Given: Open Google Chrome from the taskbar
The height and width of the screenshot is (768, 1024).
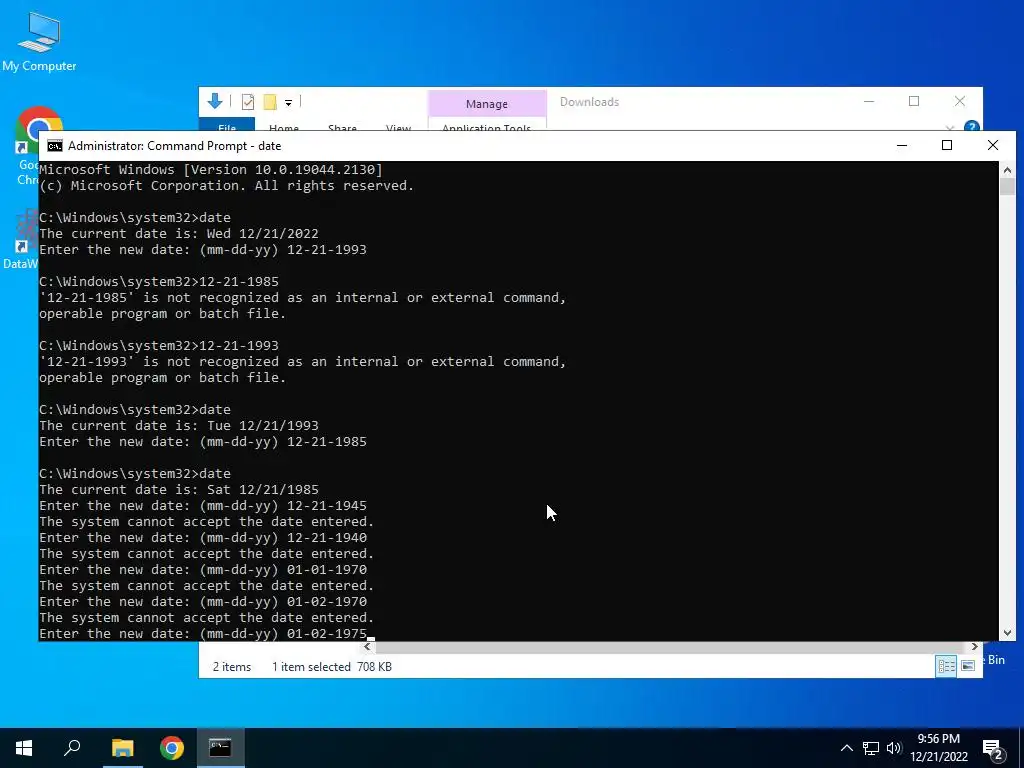Looking at the screenshot, I should click(x=172, y=748).
